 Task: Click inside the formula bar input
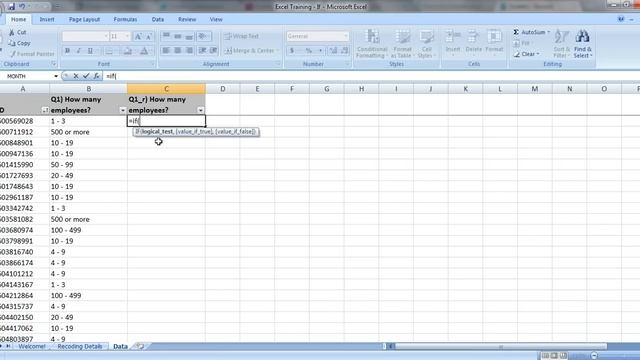pos(371,76)
